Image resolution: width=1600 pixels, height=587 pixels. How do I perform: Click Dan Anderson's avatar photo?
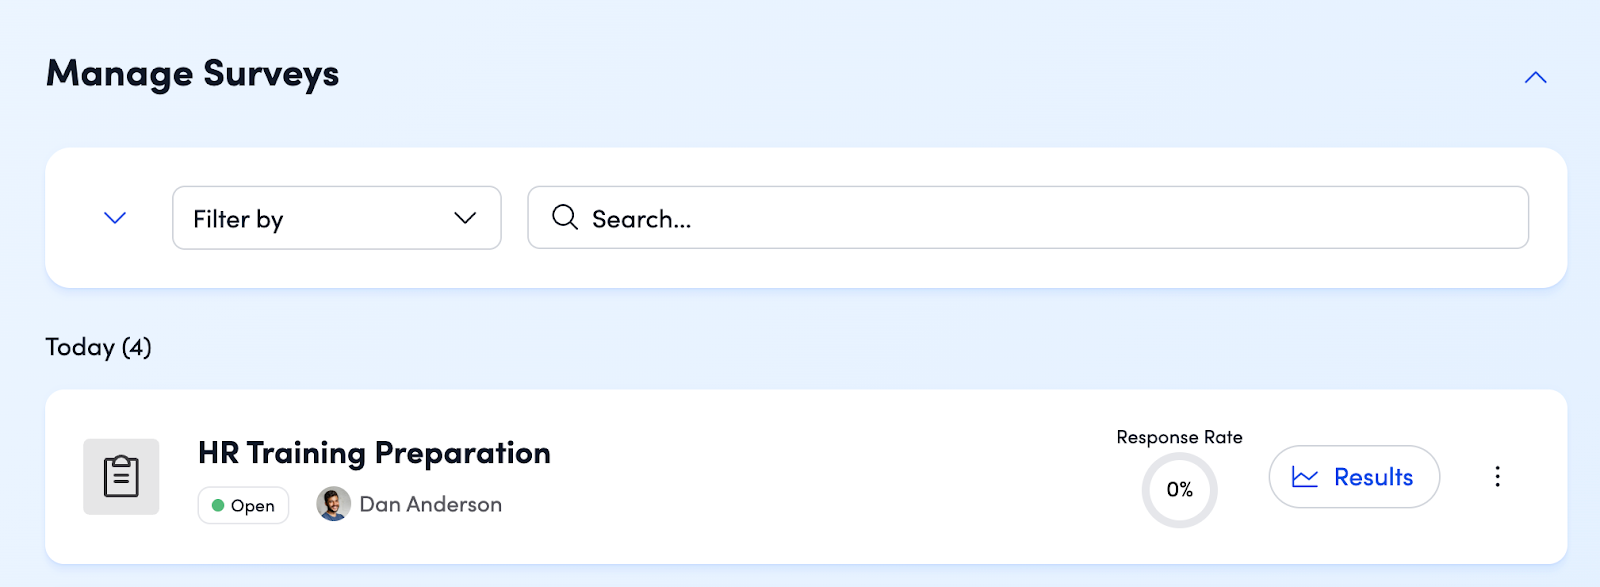(333, 504)
